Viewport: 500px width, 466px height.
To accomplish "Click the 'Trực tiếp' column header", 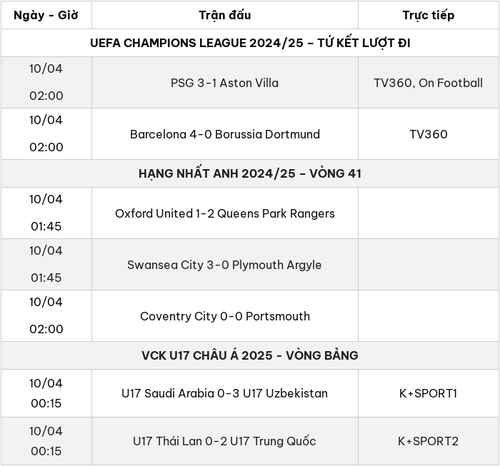I will pos(428,15).
